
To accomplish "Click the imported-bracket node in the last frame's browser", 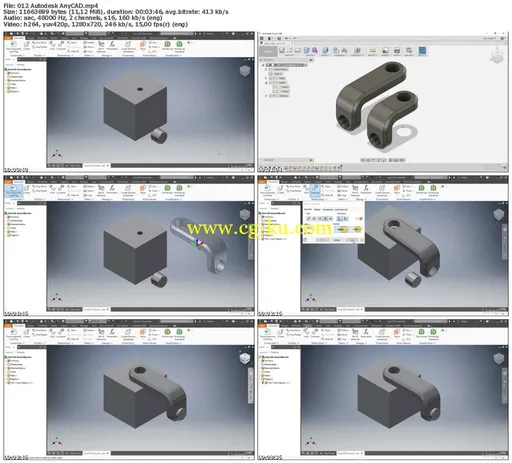I will click(x=275, y=383).
